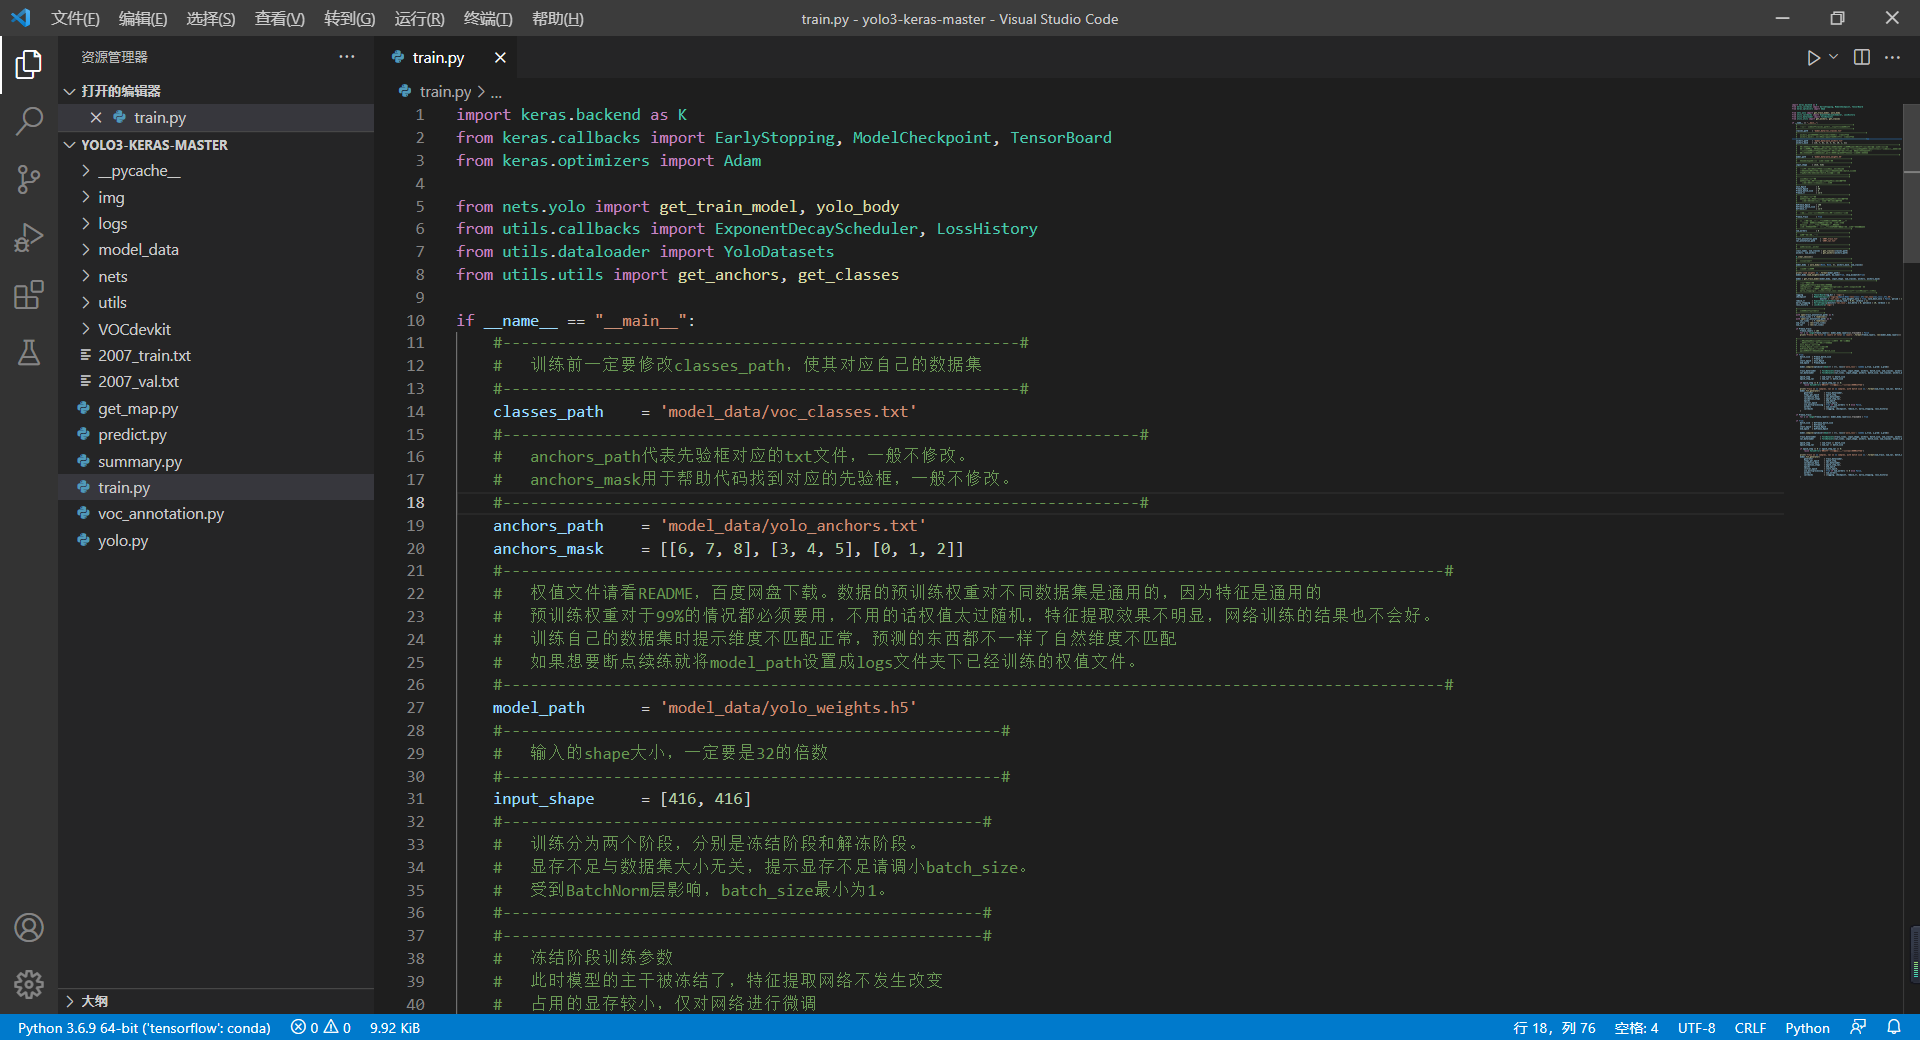Click the train.py breadcrumb item

click(445, 91)
